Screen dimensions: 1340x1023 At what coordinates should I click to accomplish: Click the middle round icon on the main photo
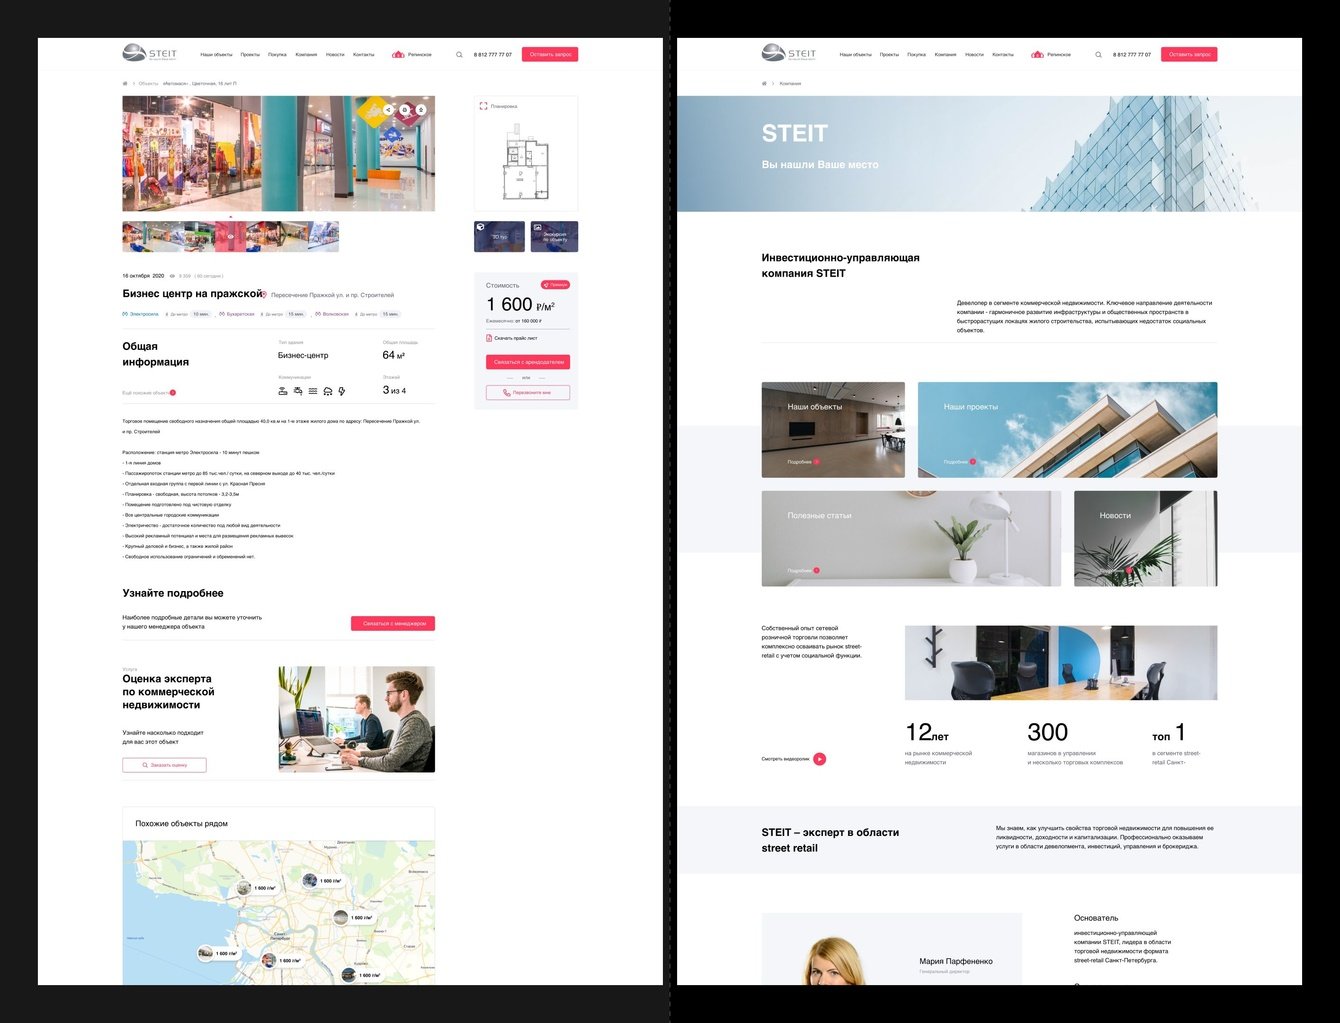coord(405,110)
